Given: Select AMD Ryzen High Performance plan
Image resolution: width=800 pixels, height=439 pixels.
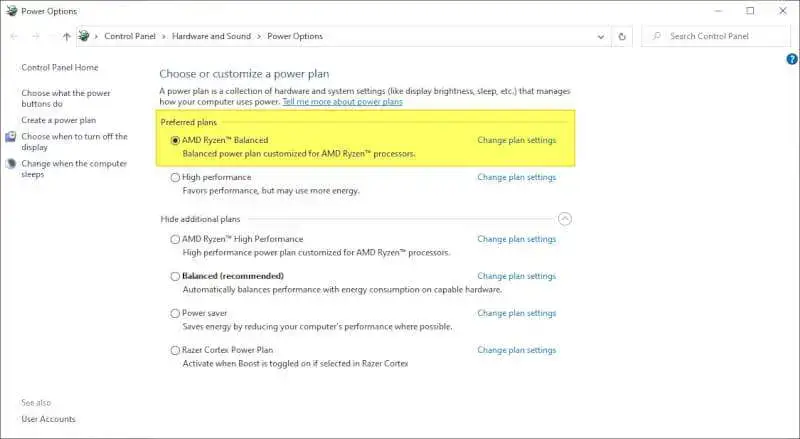Looking at the screenshot, I should click(x=175, y=239).
